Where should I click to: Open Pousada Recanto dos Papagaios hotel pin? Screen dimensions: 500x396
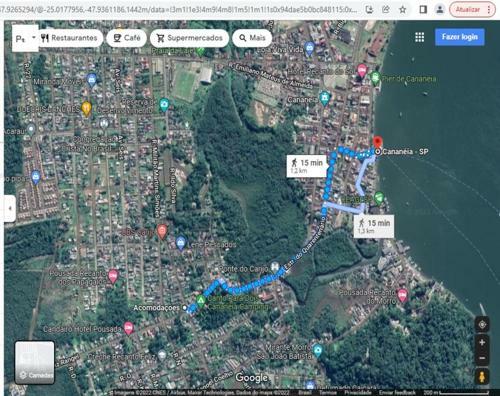coord(113,276)
